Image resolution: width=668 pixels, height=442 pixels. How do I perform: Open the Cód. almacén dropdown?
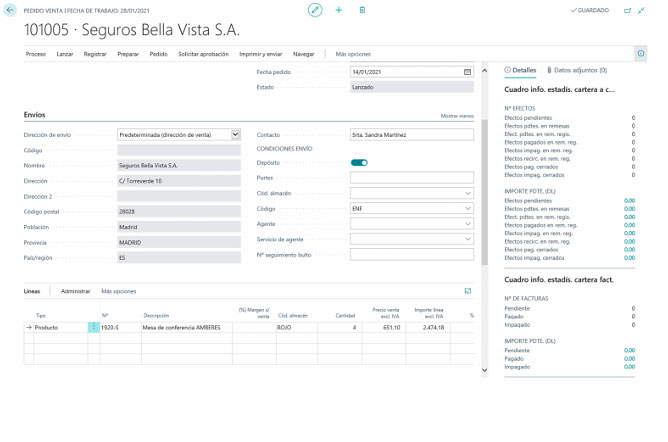pos(467,193)
